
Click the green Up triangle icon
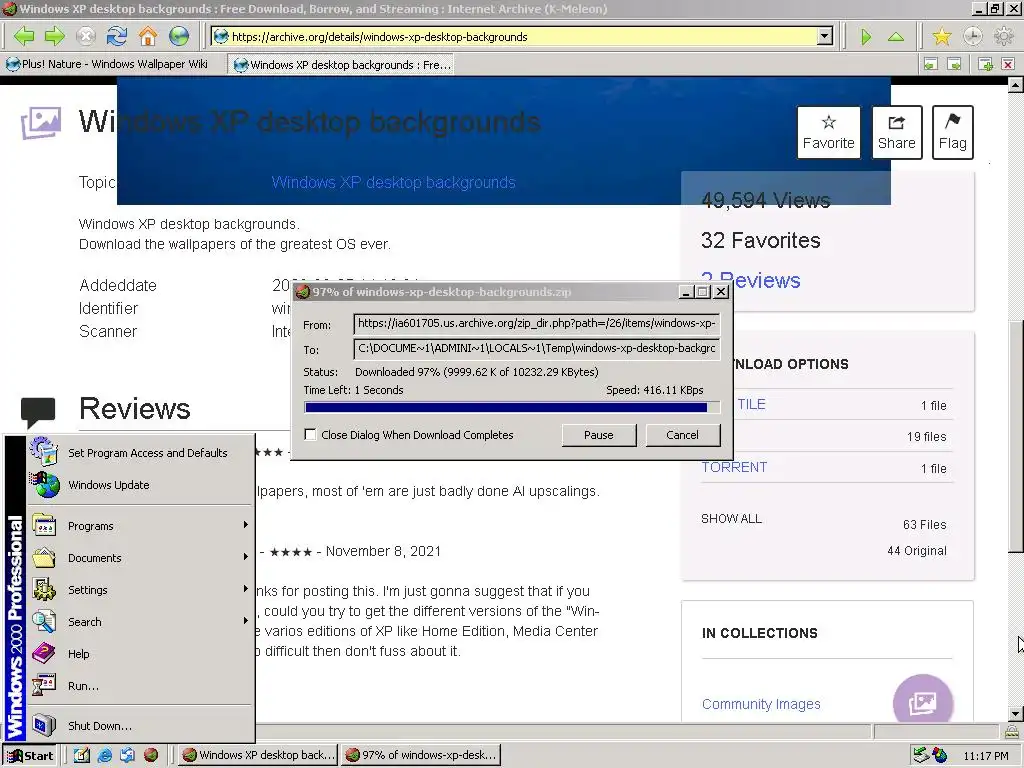[x=896, y=37]
